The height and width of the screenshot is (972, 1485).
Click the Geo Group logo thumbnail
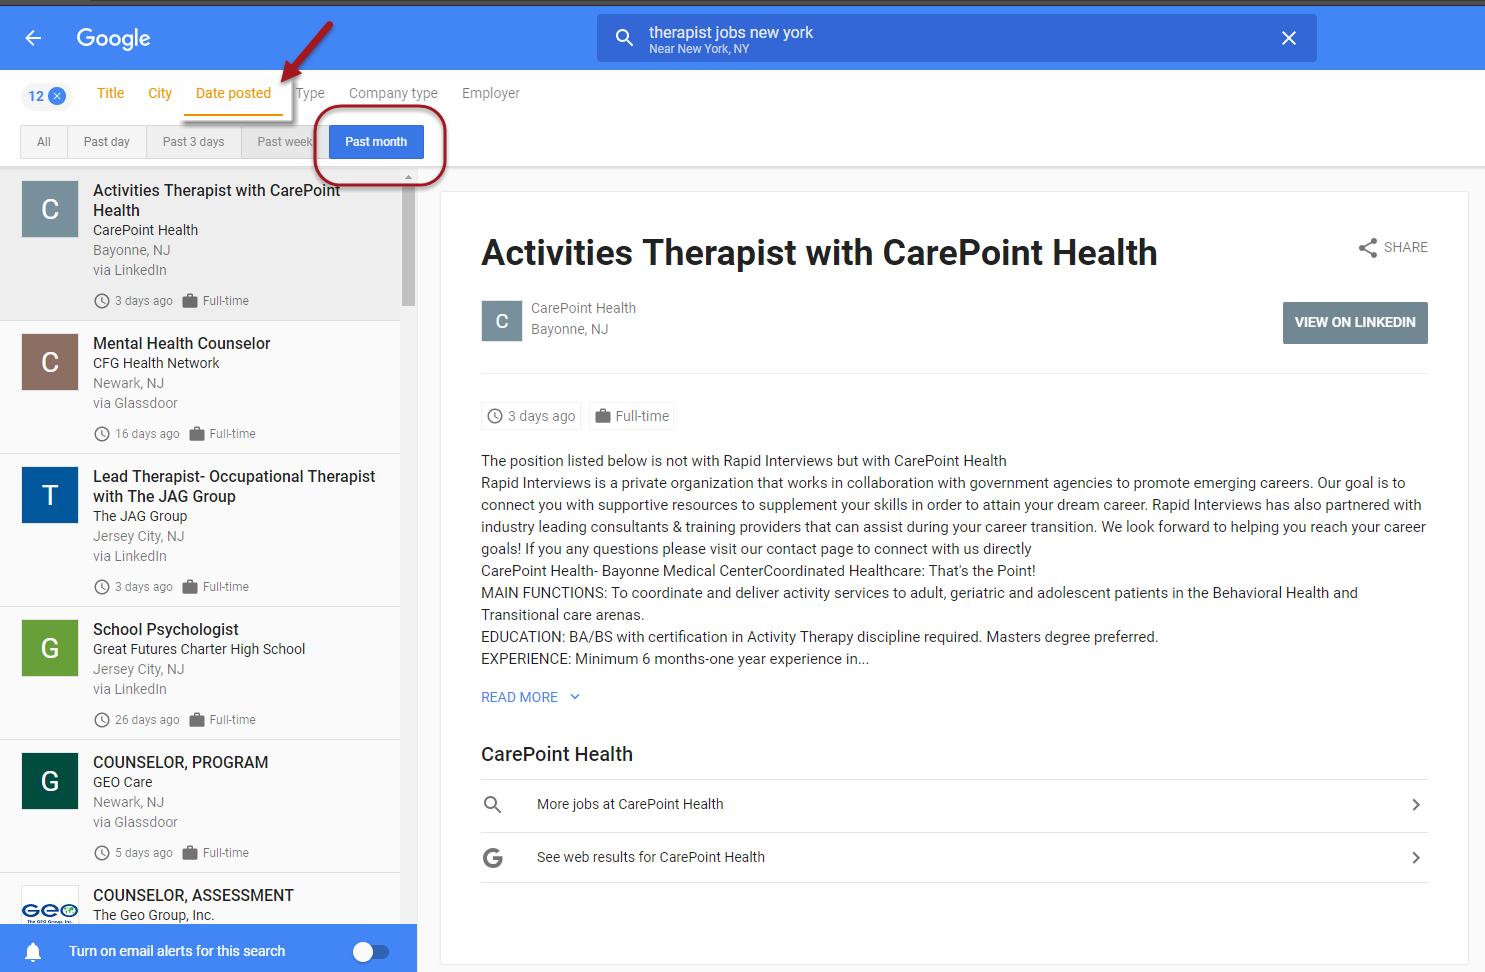point(50,905)
